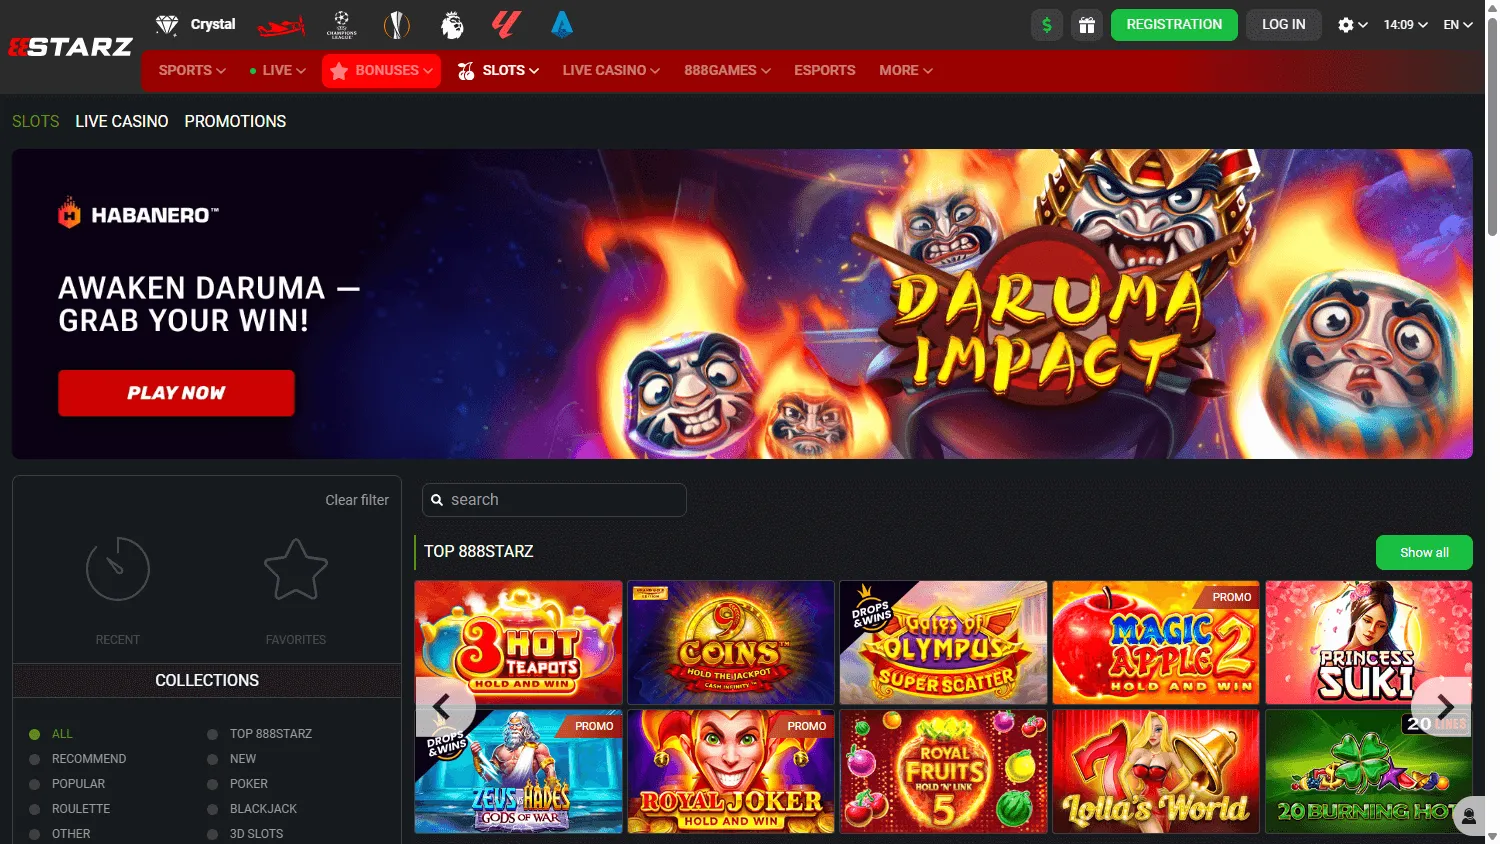1500x844 pixels.
Task: Click the green REGISTRATION button
Action: point(1174,24)
